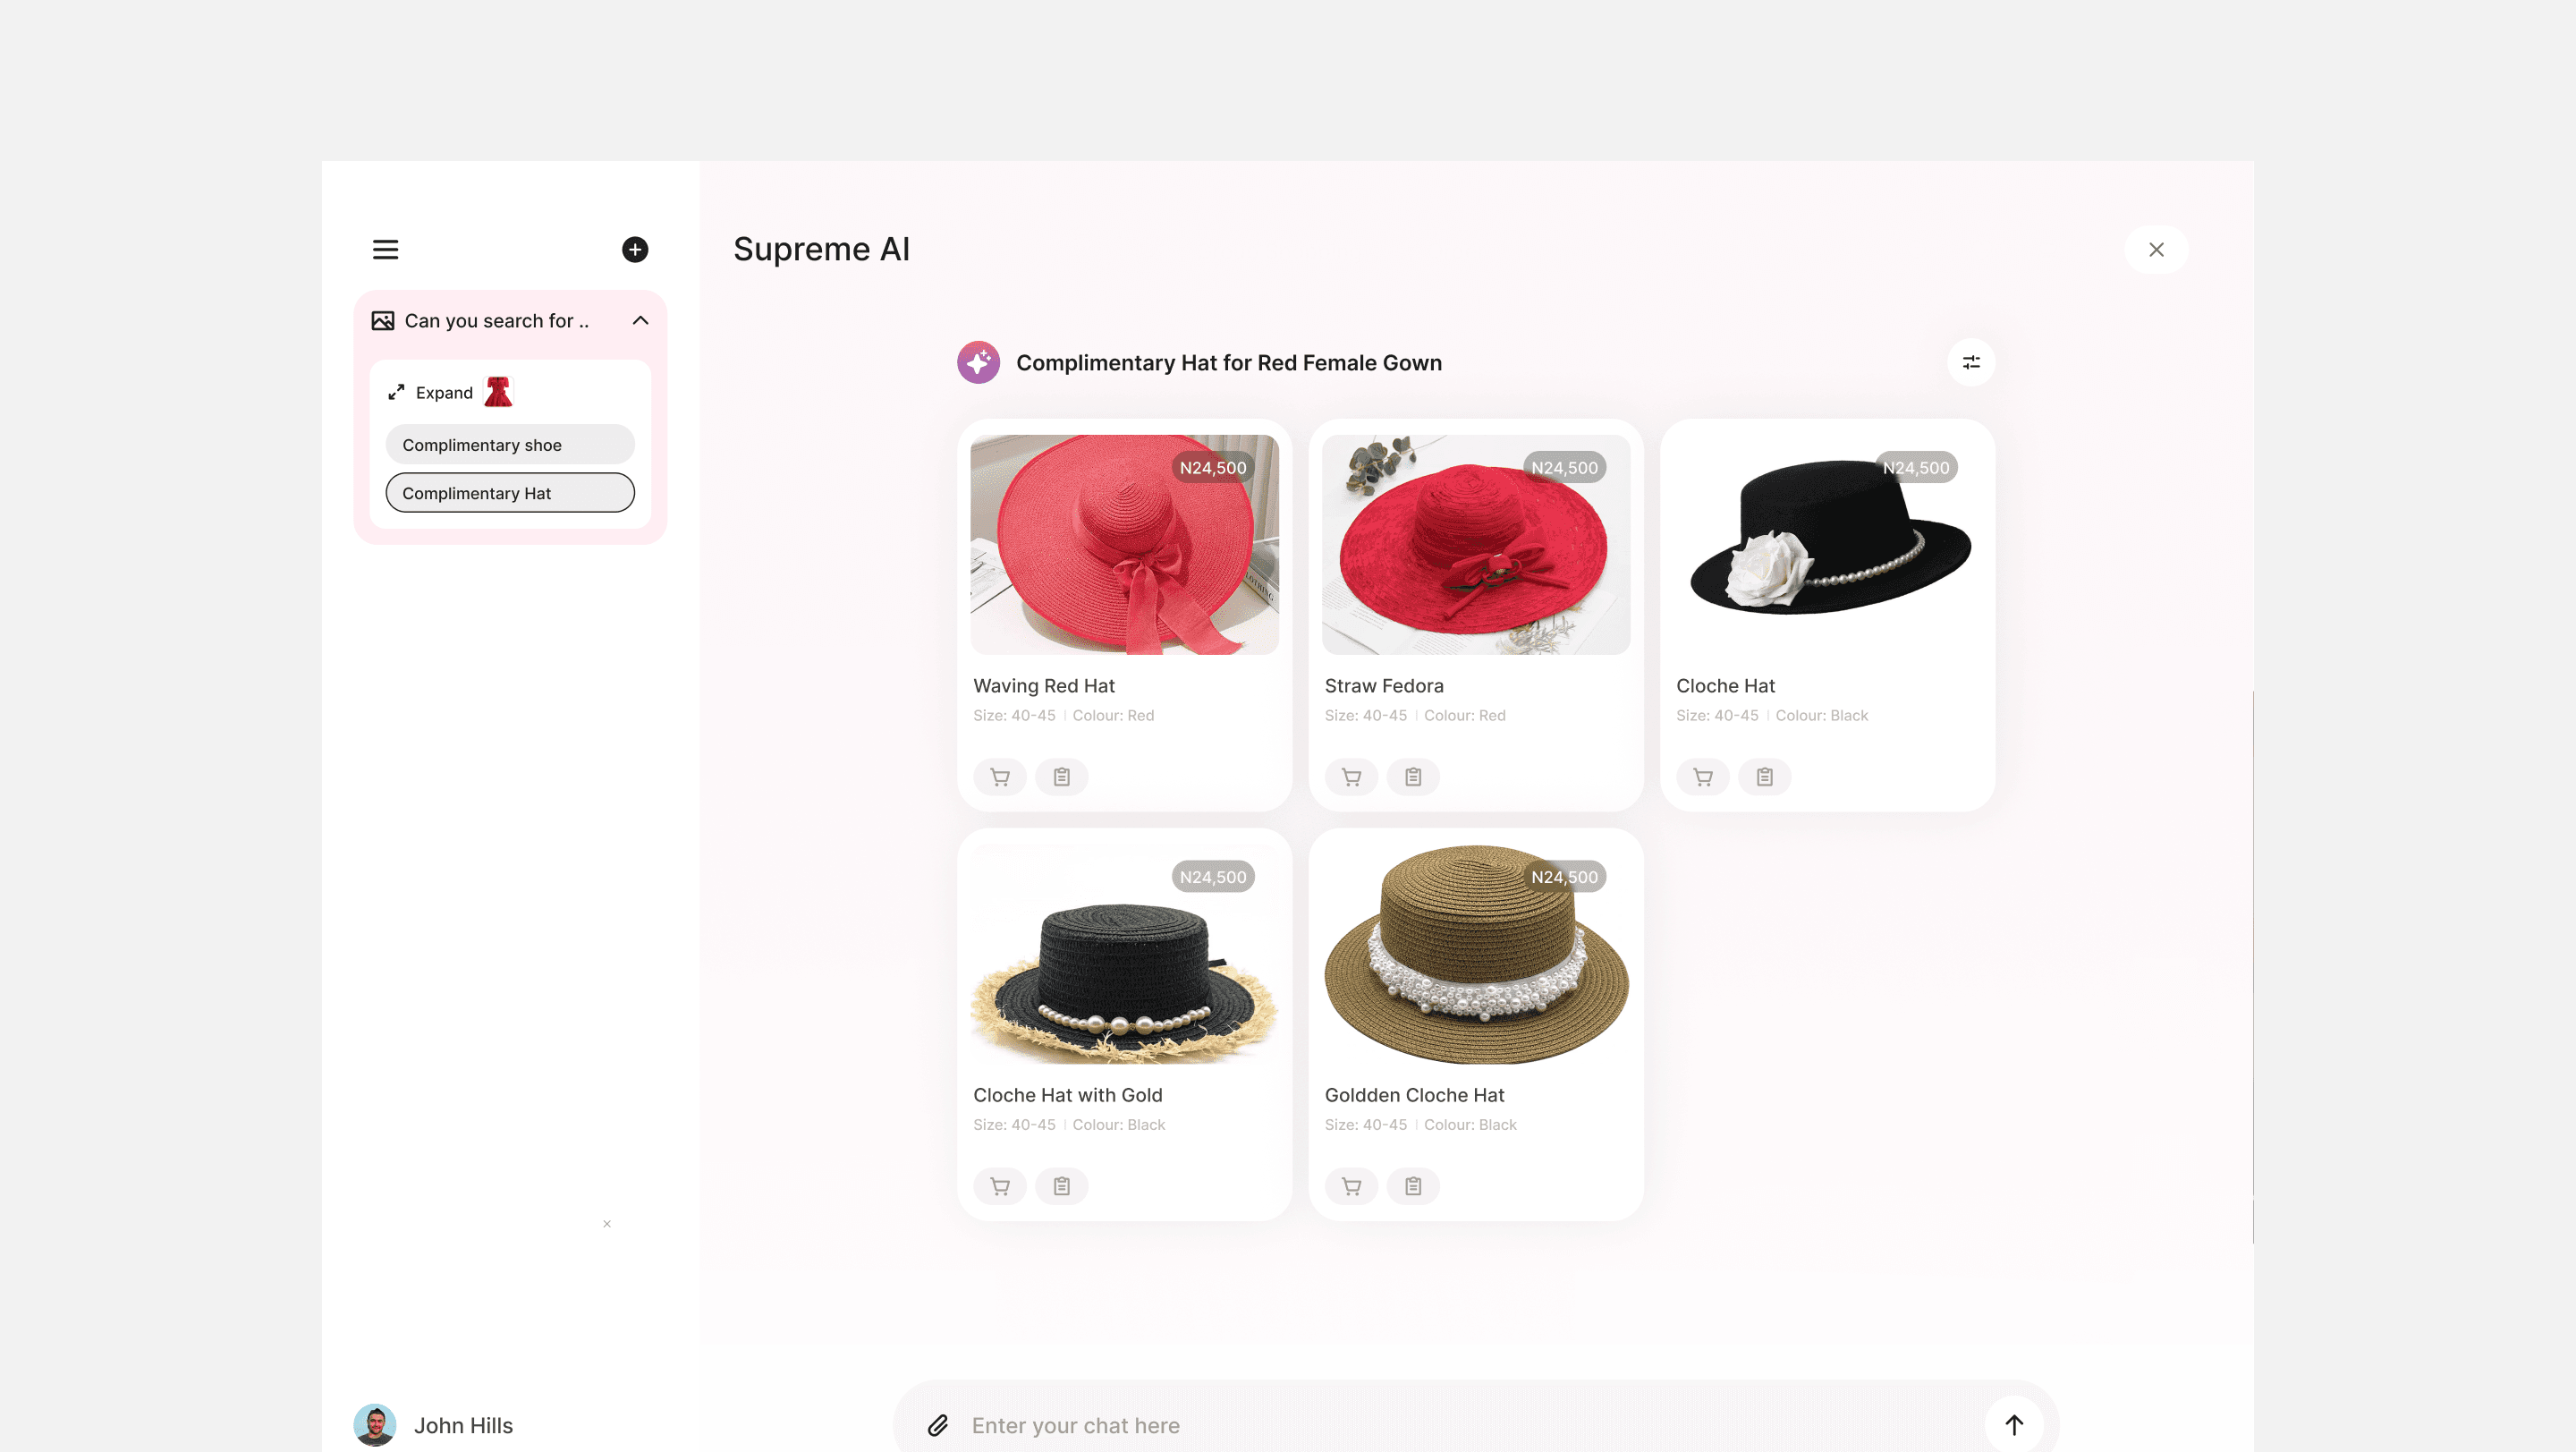The width and height of the screenshot is (2576, 1452).
Task: Open the filter settings icon
Action: pos(1970,363)
